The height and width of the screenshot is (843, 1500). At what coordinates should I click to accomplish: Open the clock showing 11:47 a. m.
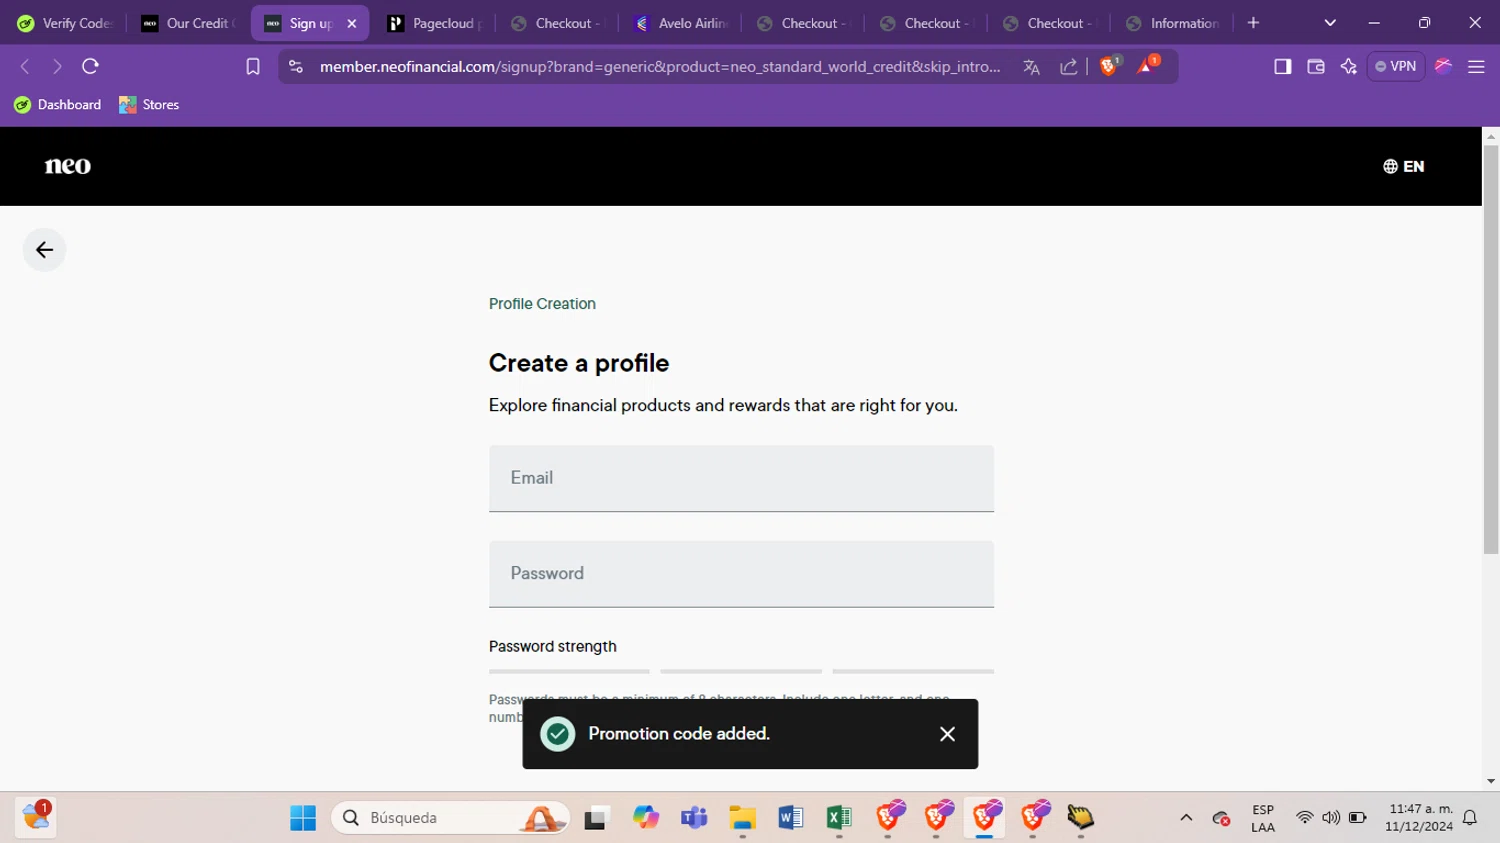pos(1419,818)
